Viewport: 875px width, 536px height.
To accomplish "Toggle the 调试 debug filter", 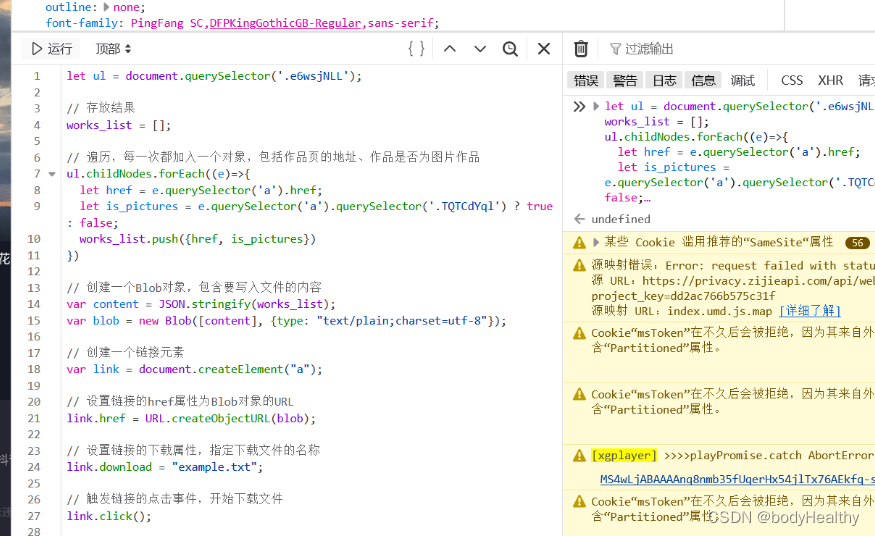I will click(x=743, y=80).
